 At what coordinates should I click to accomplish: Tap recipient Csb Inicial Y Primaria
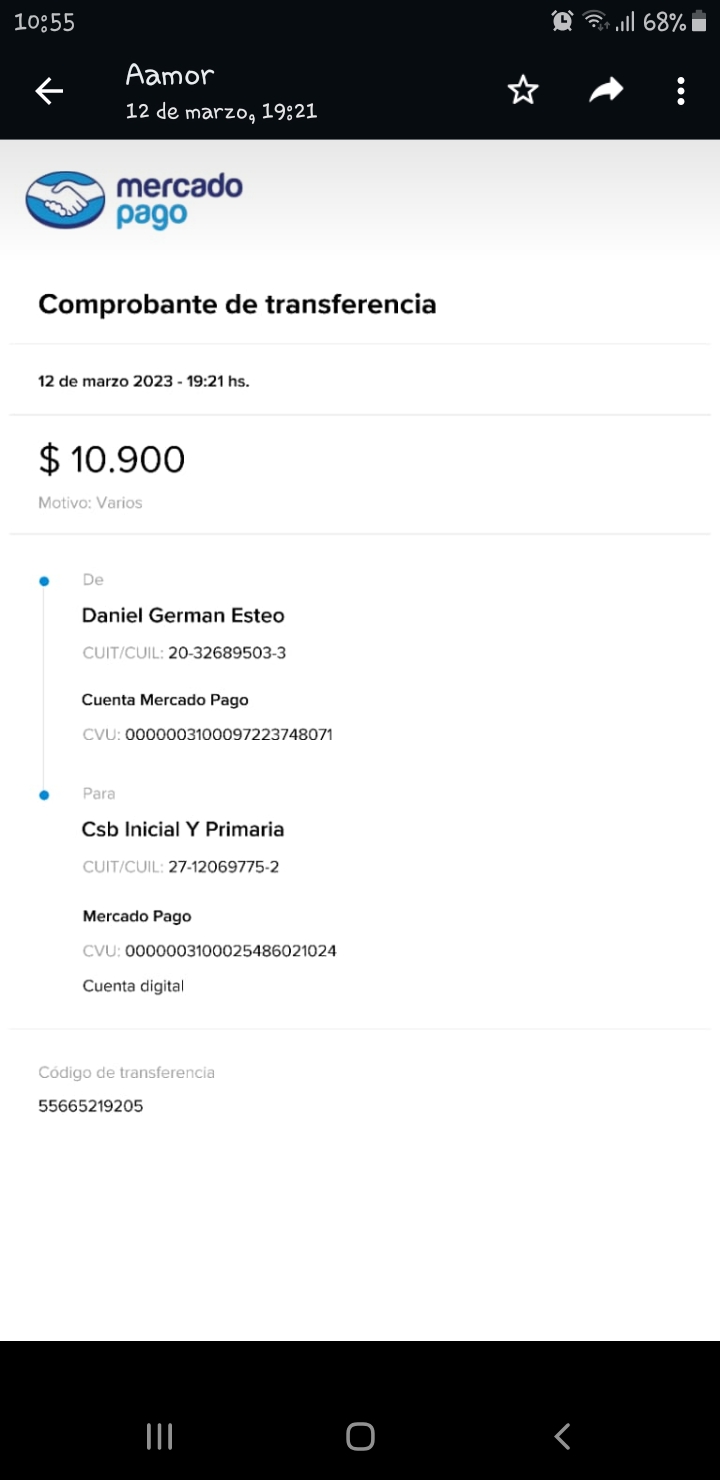click(183, 829)
